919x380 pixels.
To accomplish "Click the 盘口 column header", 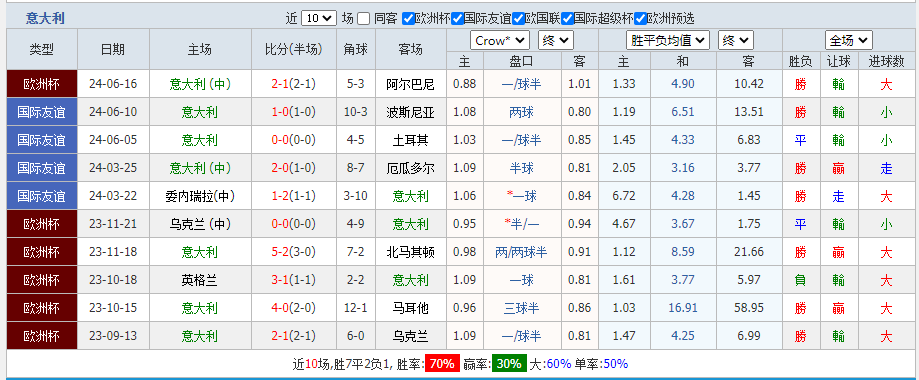I will click(x=522, y=61).
